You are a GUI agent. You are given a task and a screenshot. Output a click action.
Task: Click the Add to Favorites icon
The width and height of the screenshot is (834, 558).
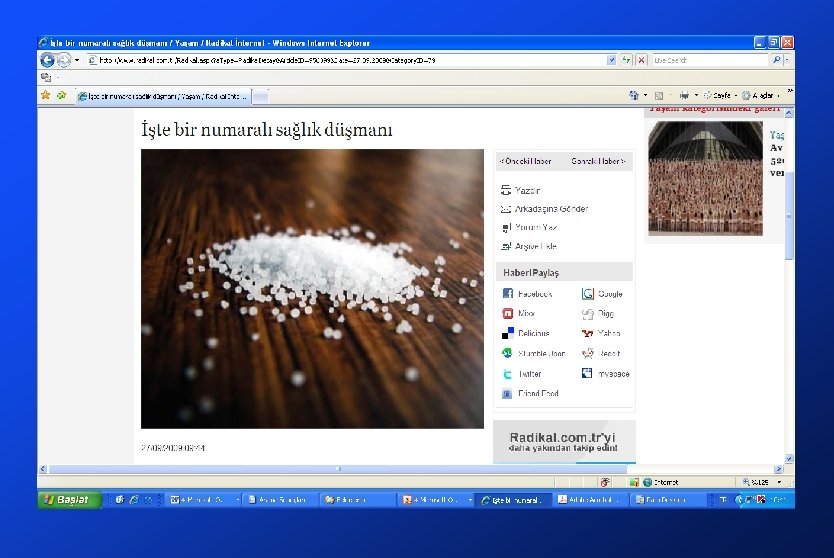62,95
